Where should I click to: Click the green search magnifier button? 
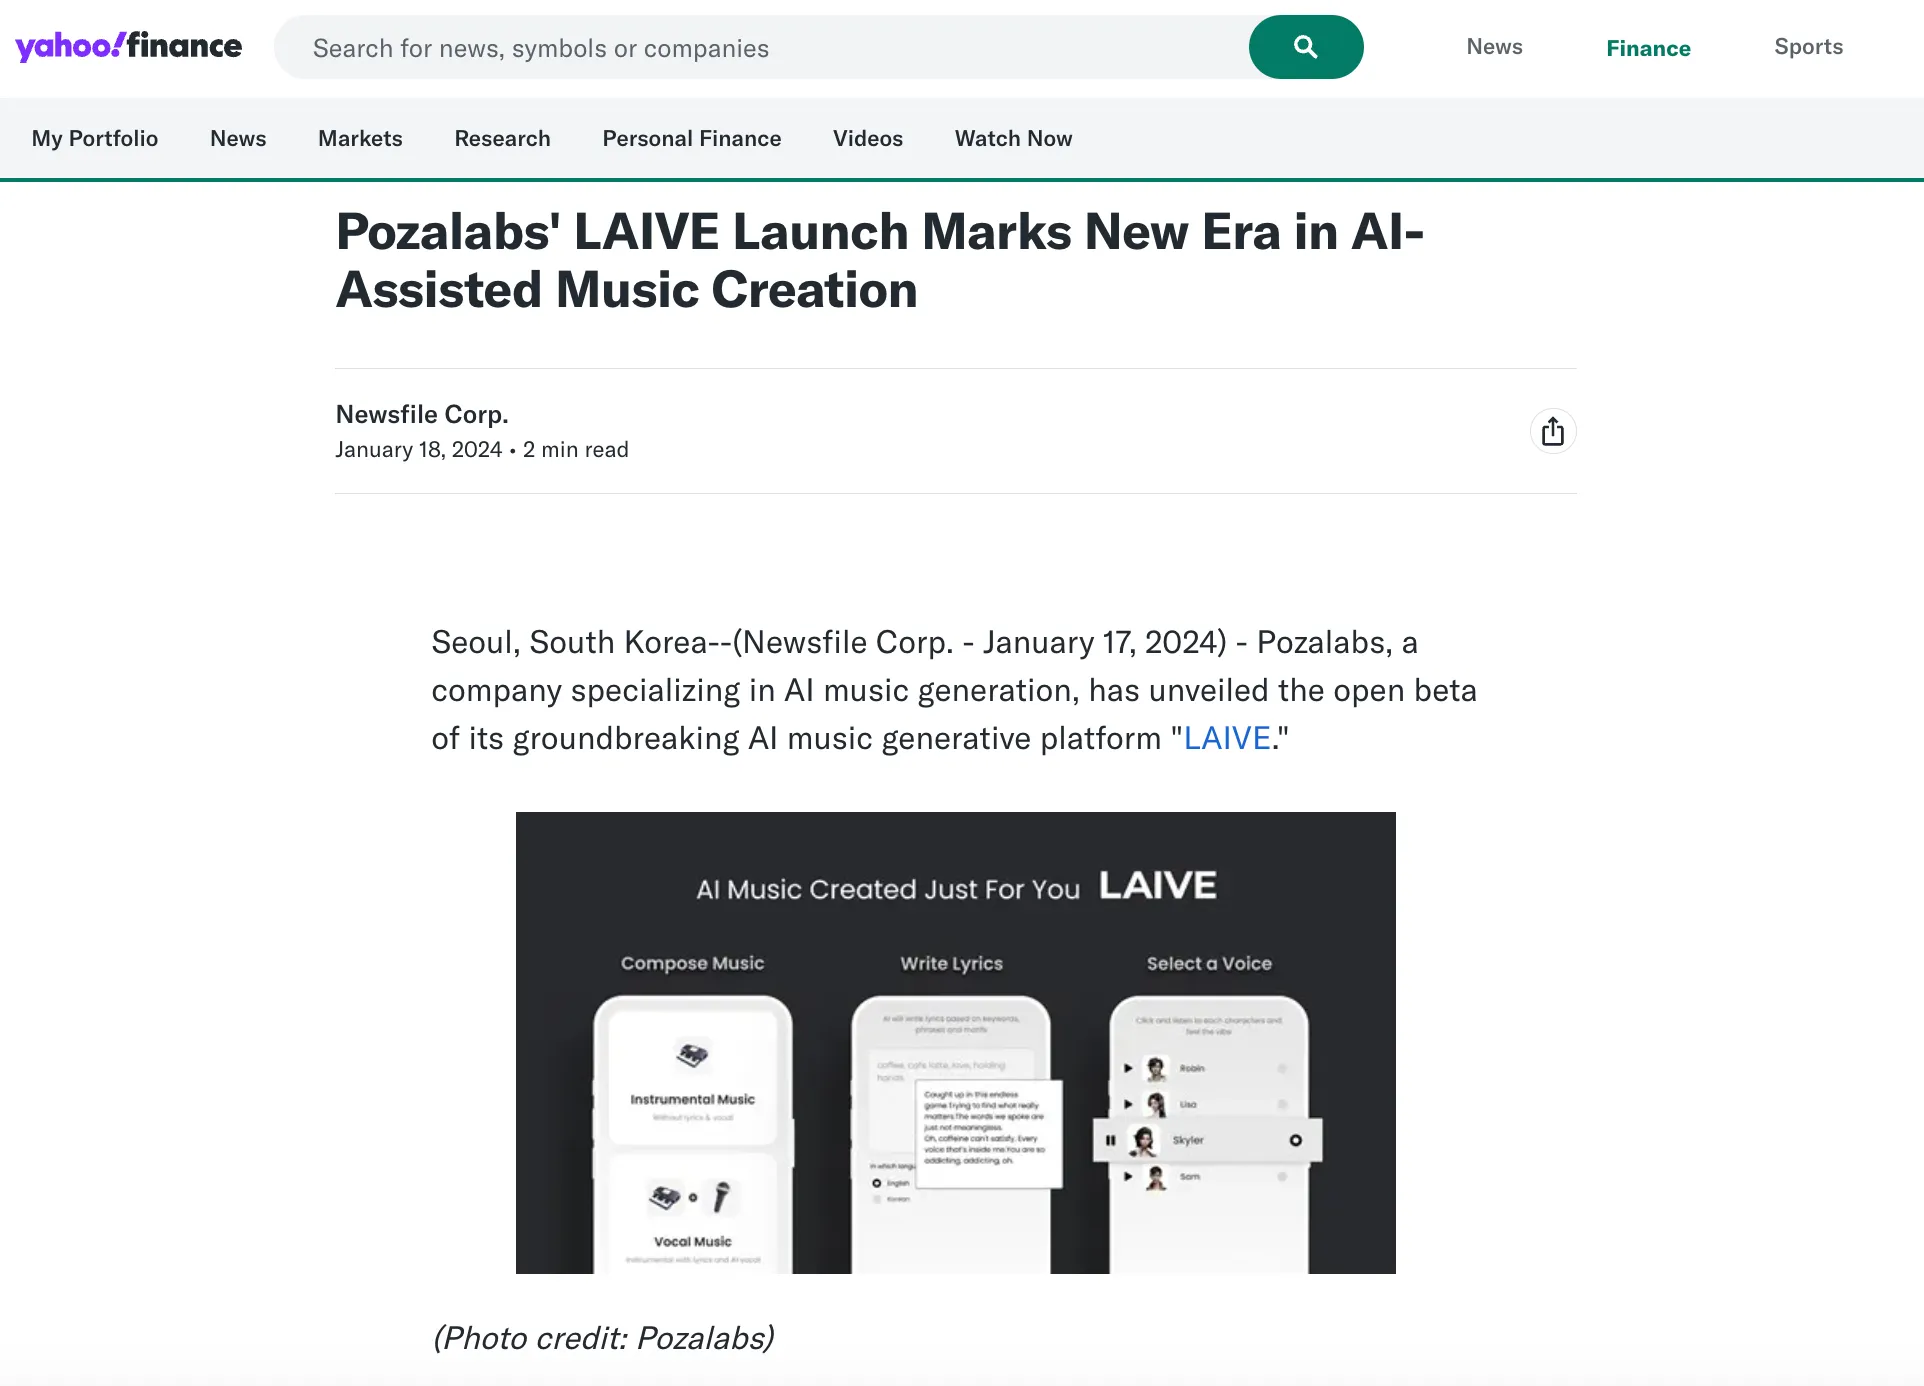1305,47
